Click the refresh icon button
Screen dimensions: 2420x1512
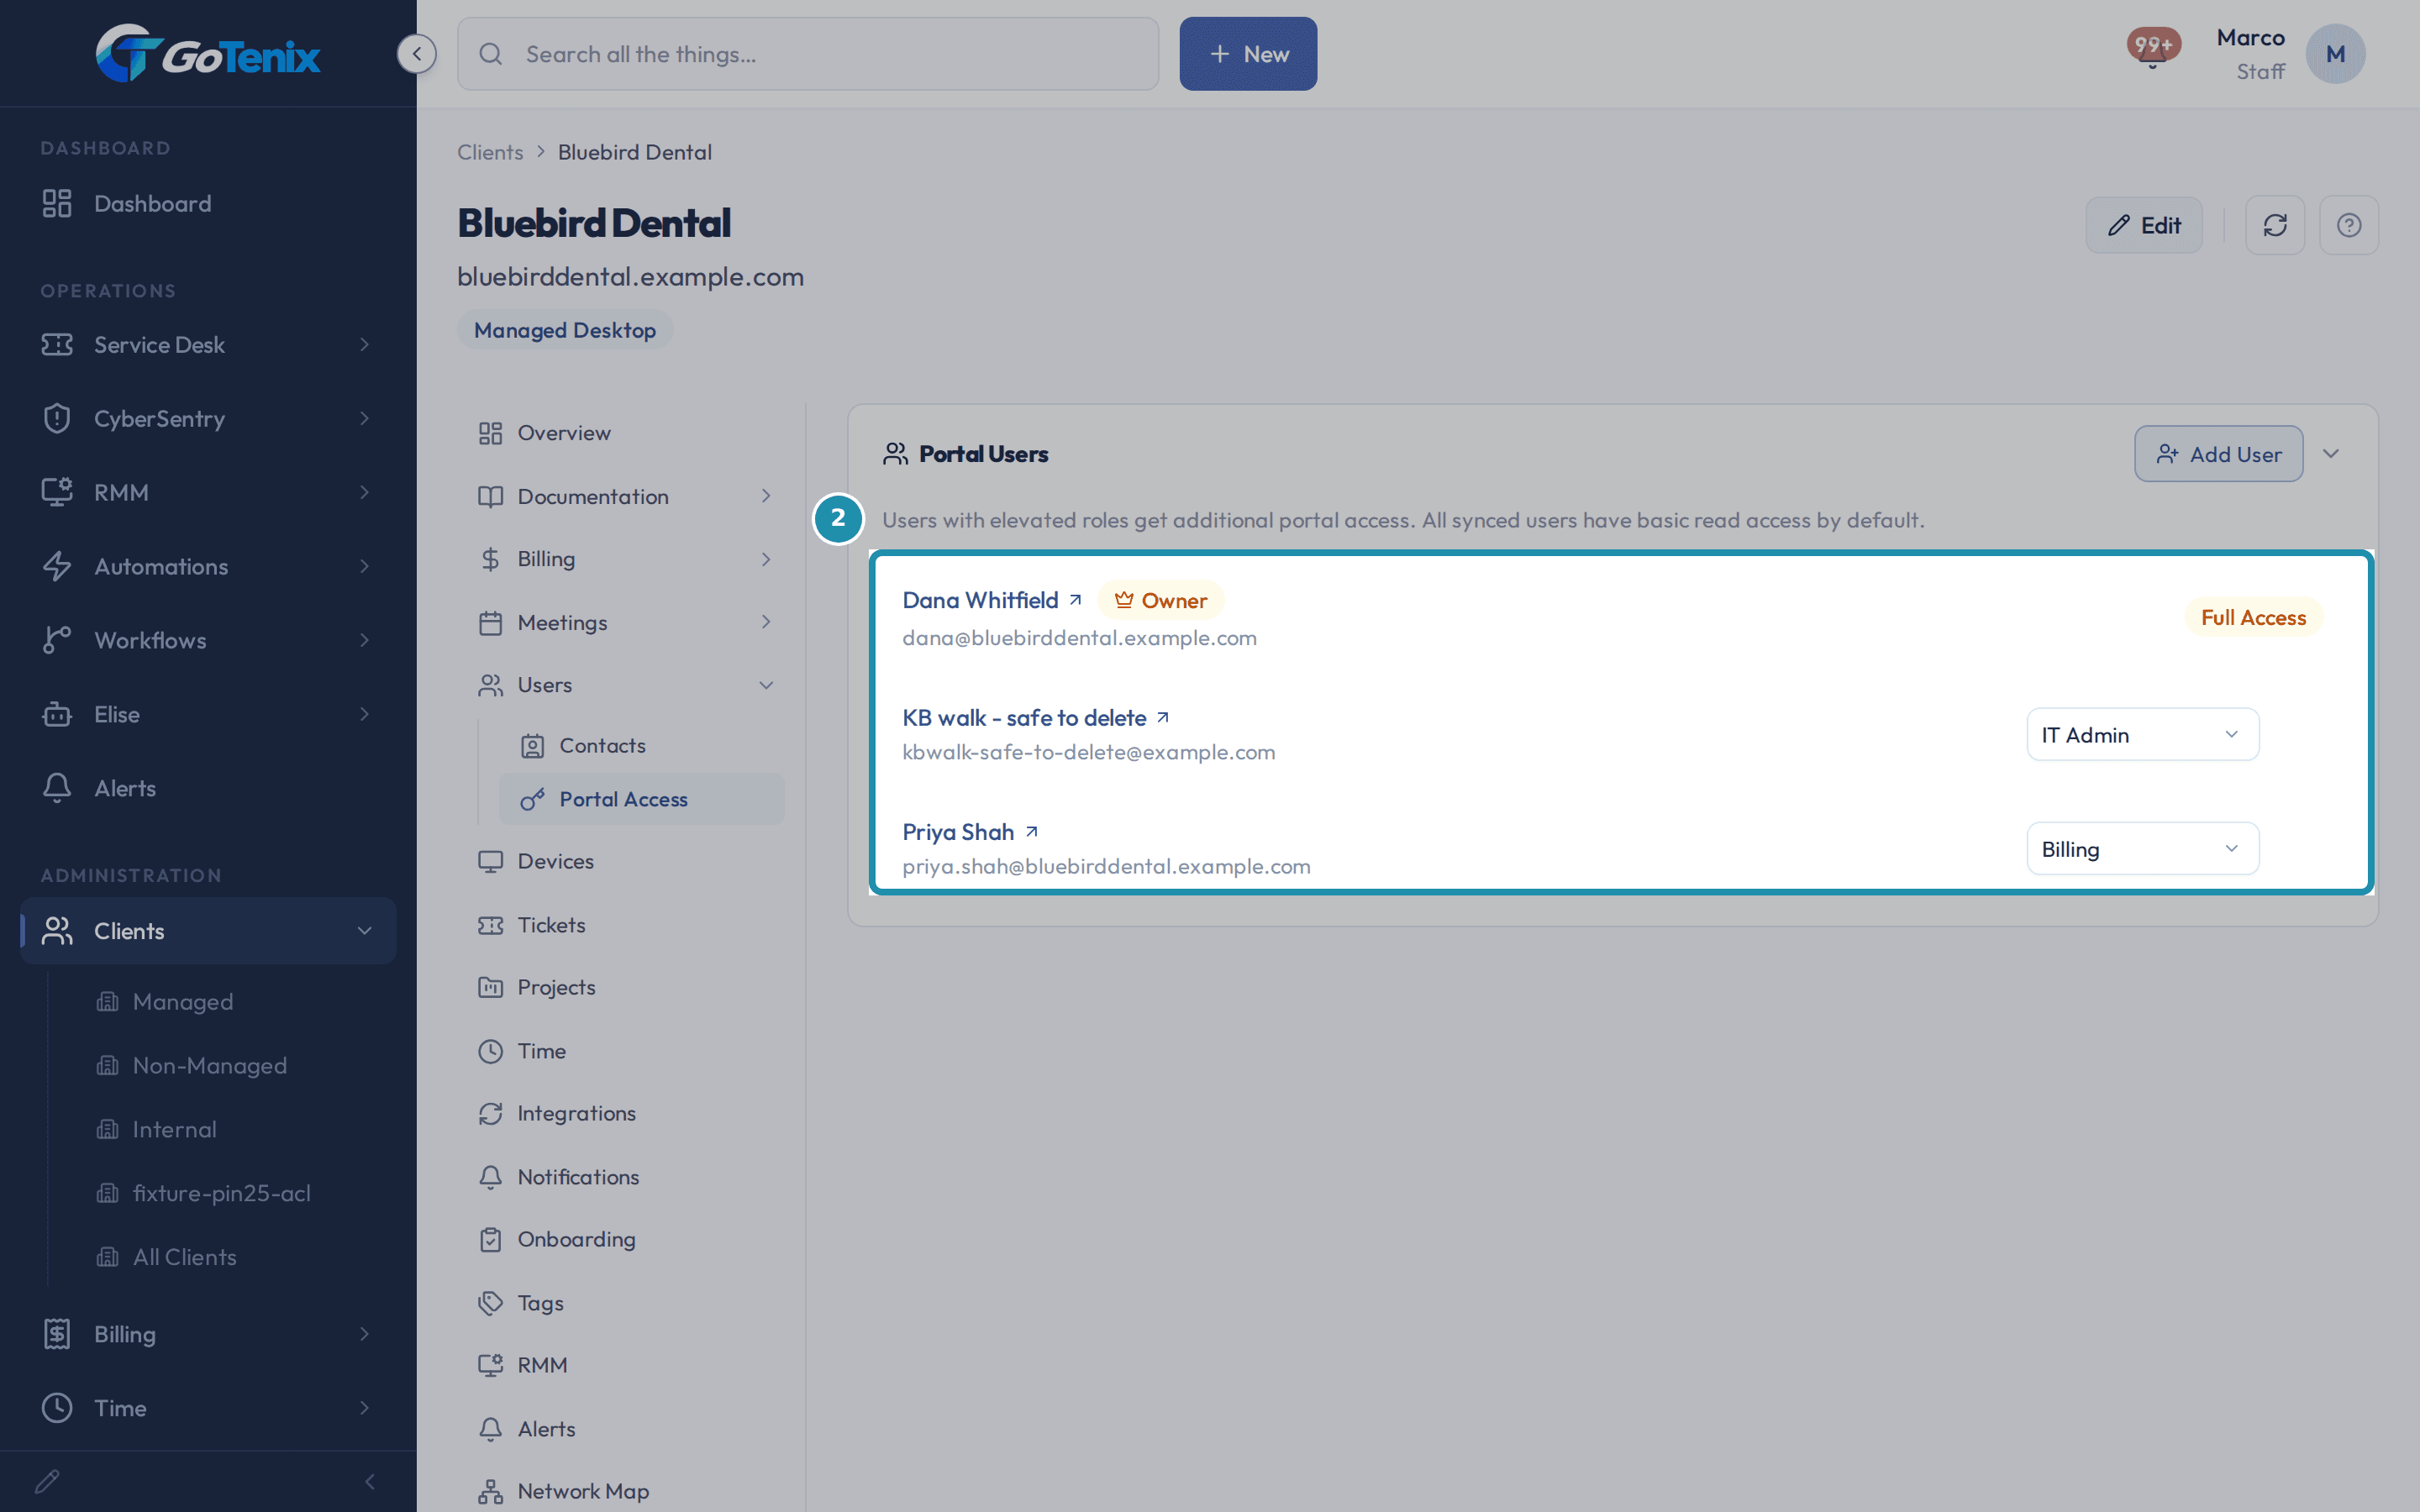click(2275, 225)
